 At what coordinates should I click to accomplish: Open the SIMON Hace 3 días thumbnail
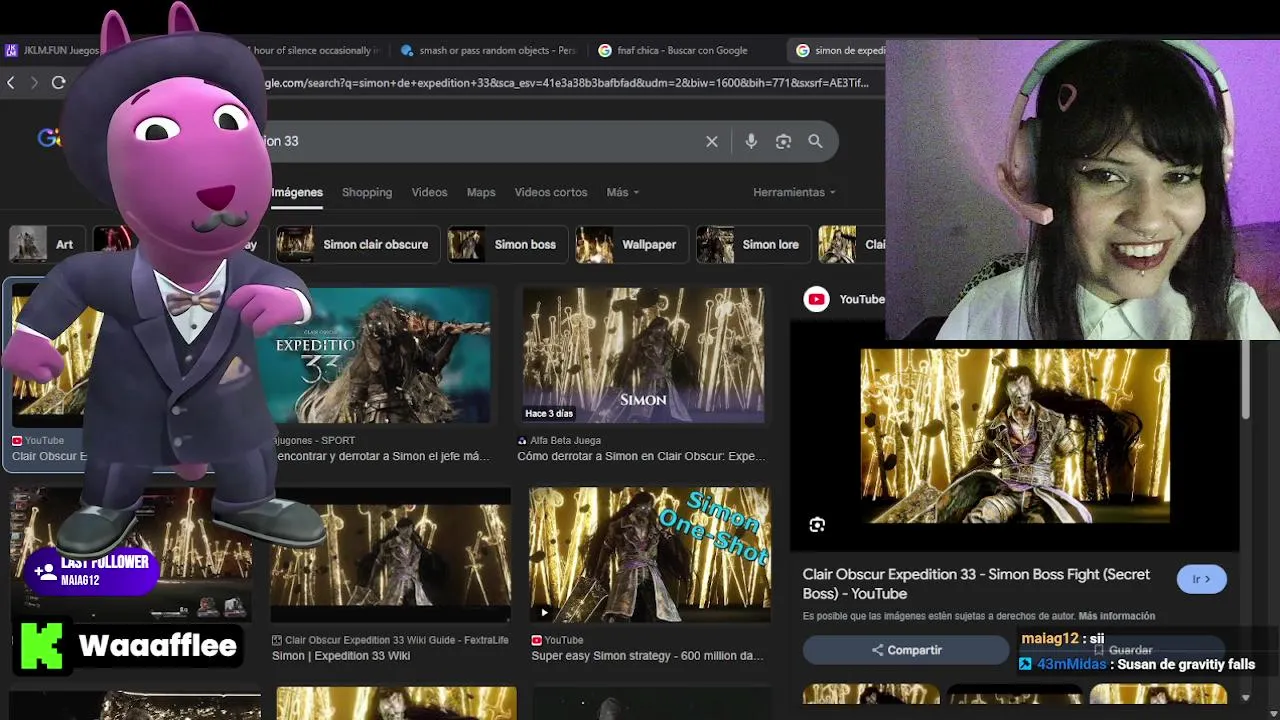tap(643, 356)
